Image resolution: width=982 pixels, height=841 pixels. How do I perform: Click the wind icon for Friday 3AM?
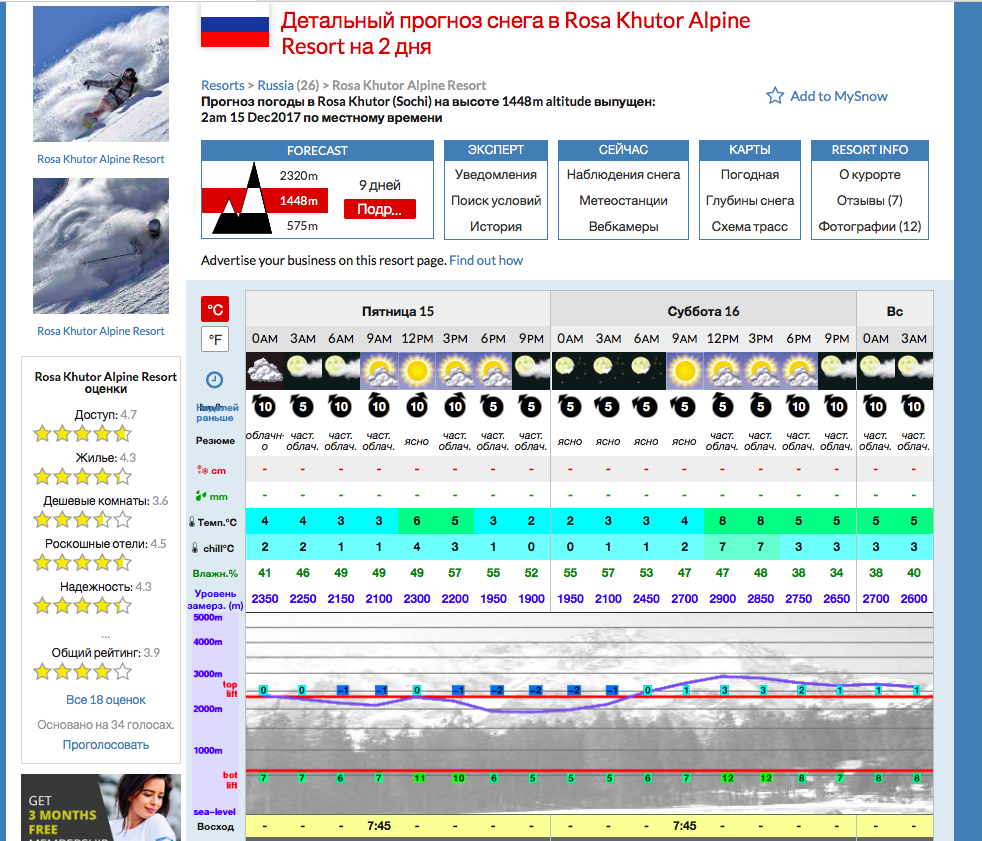click(x=302, y=406)
